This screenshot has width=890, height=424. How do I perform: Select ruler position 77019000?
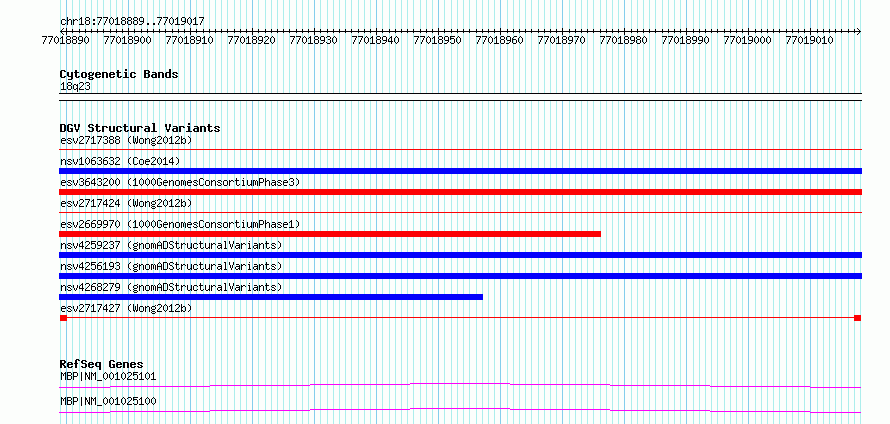tap(747, 40)
